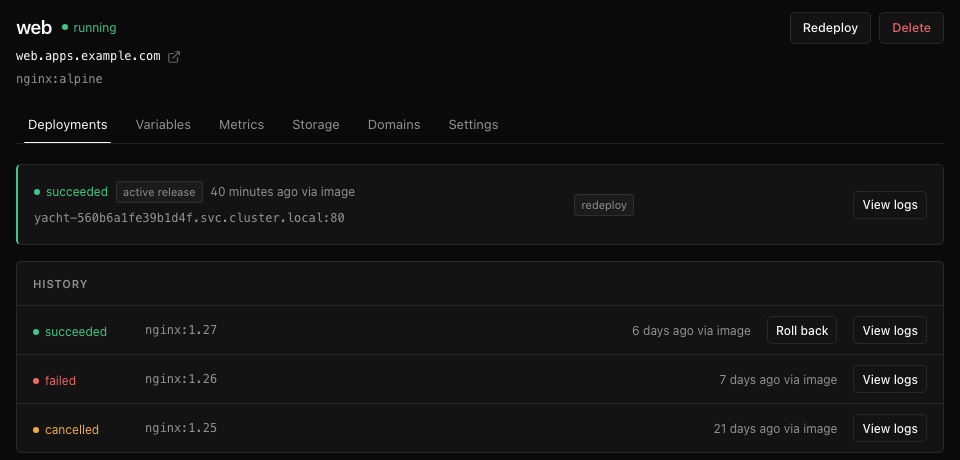The height and width of the screenshot is (460, 960).
Task: Click '6 days ago via image' timestamp
Action: (x=691, y=331)
